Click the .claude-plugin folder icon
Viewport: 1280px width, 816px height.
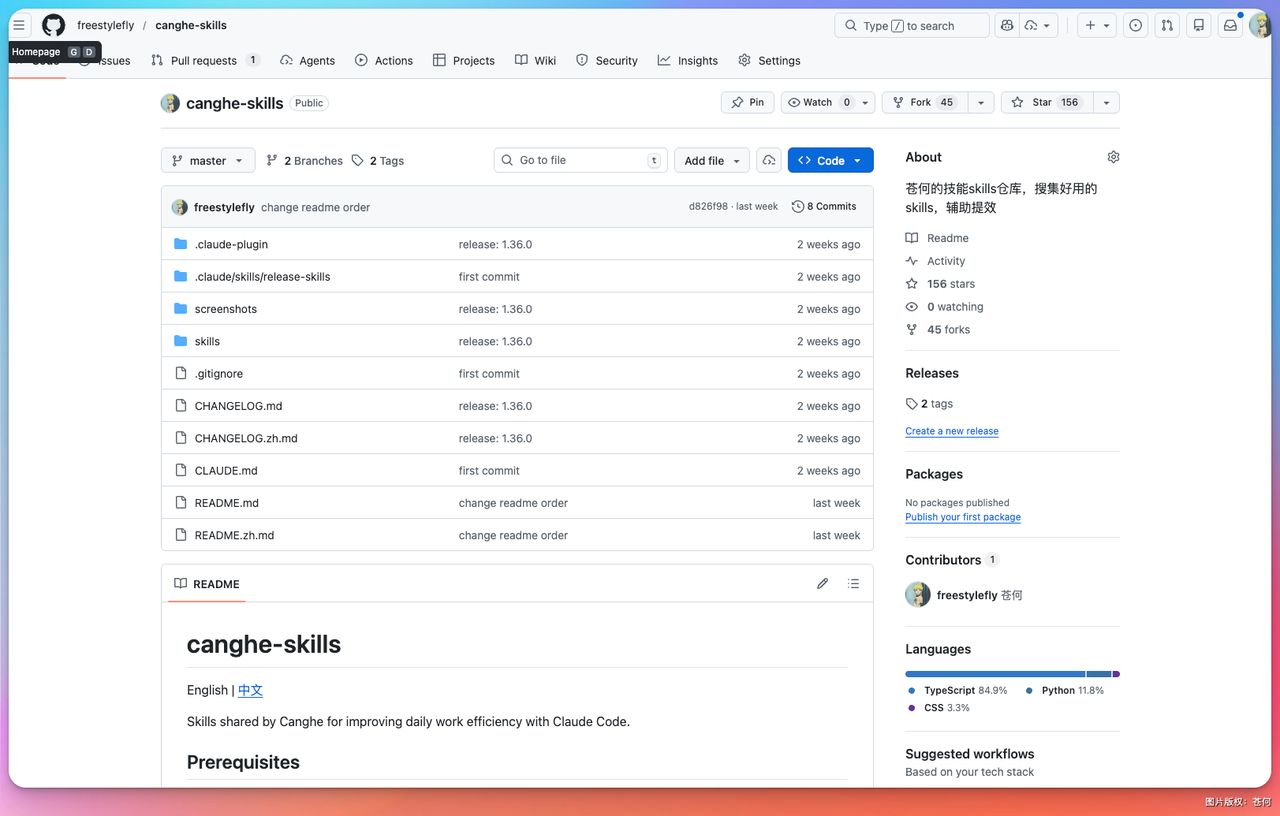[181, 244]
